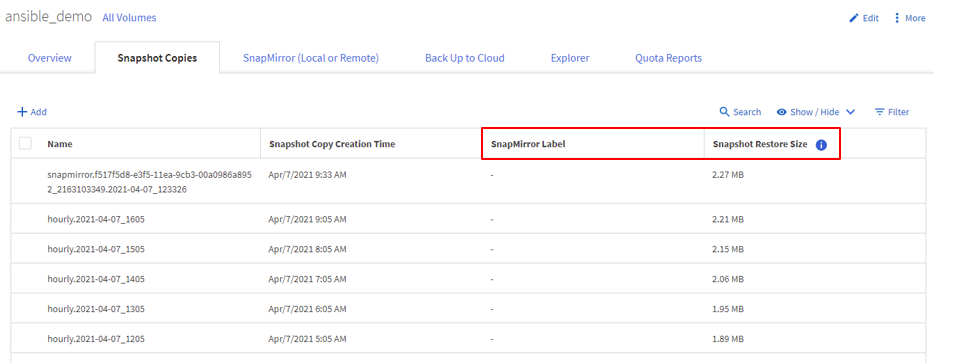Image resolution: width=962 pixels, height=363 pixels.
Task: Open the SnapMirror (Local or Remote) tab
Action: click(310, 58)
